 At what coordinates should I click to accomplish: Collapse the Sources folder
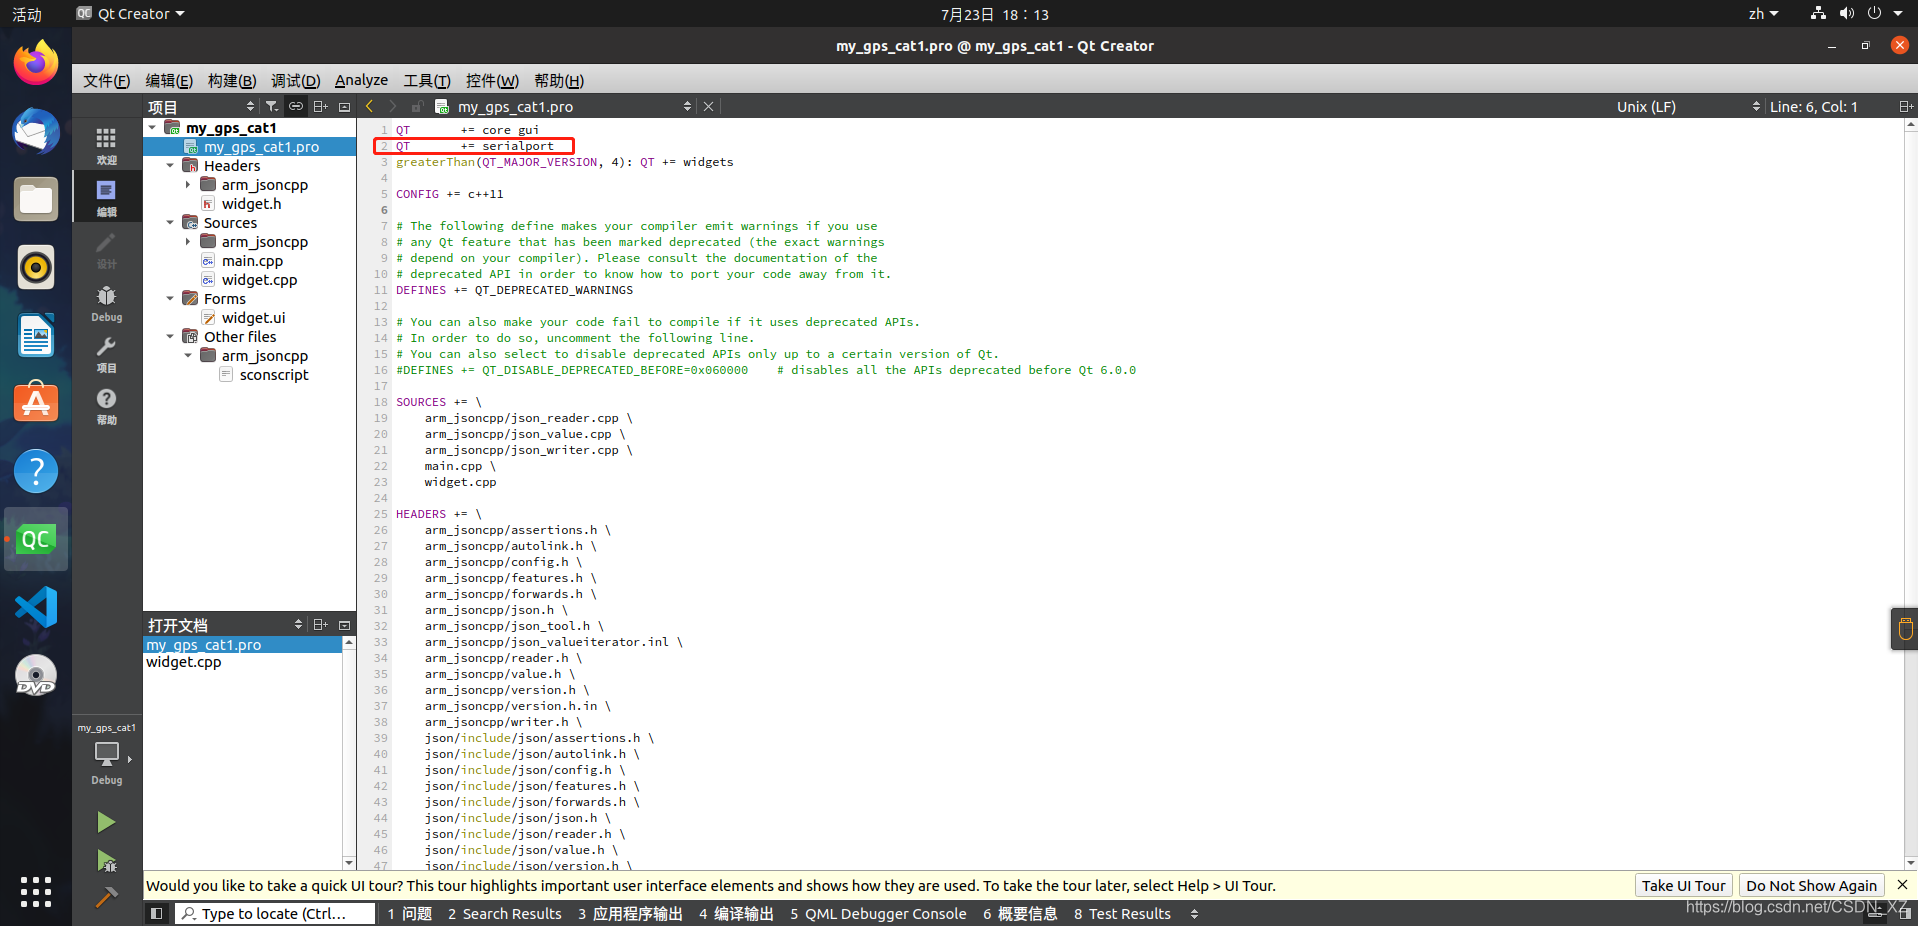coord(170,222)
